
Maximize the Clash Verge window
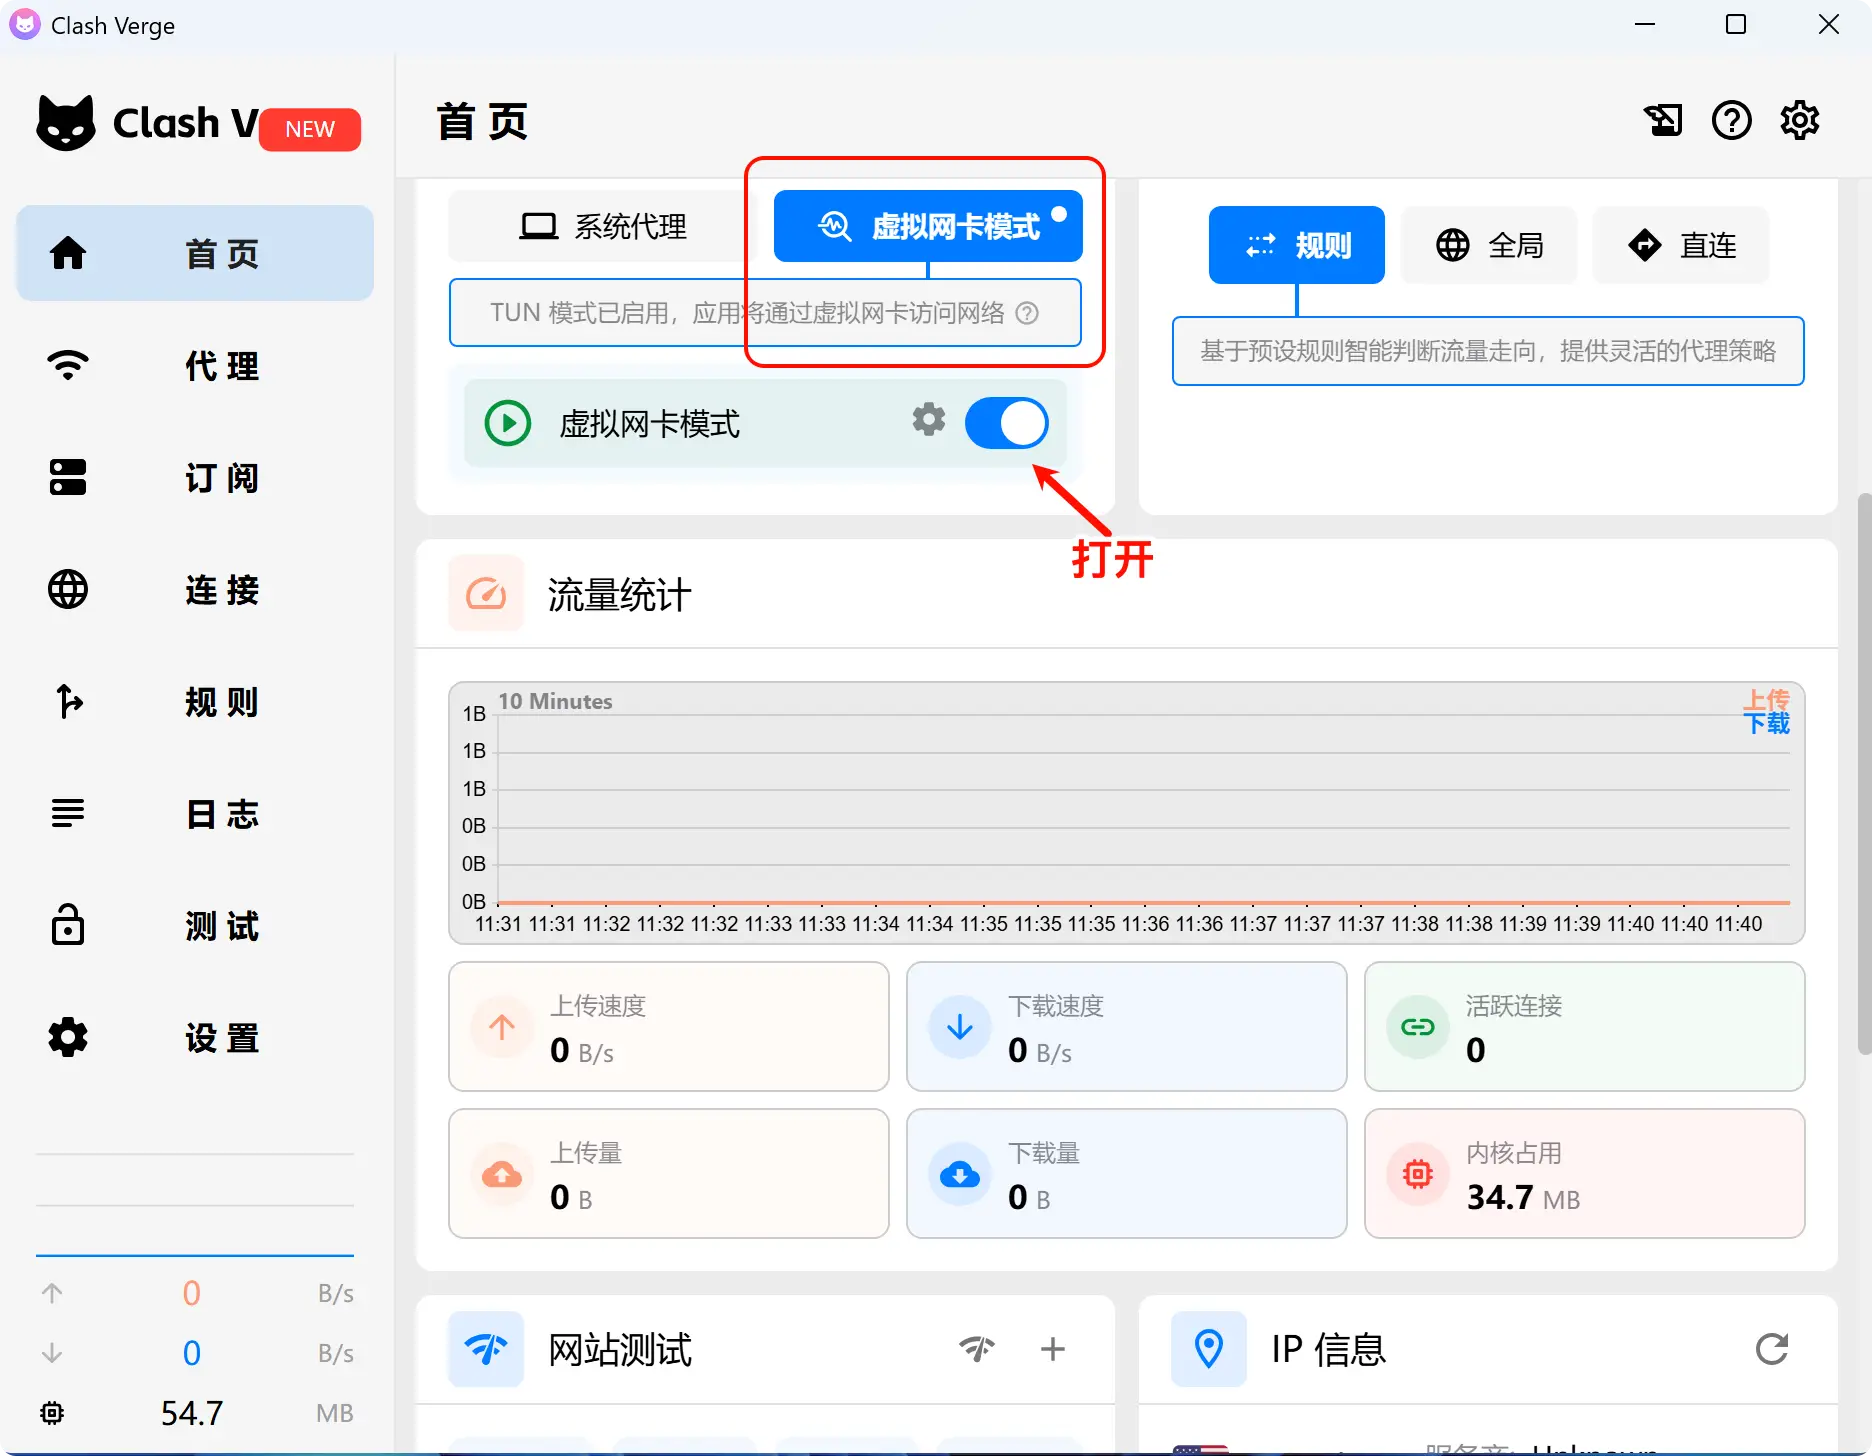click(x=1736, y=24)
